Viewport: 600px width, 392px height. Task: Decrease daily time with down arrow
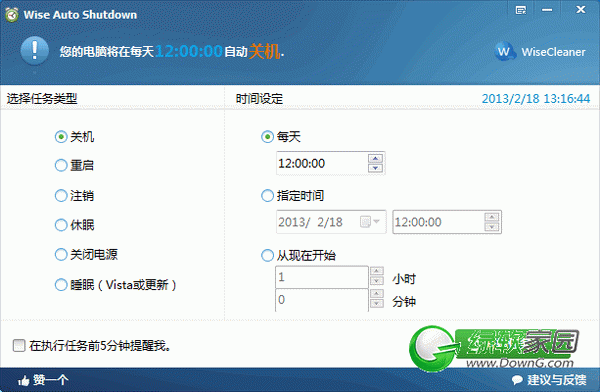coord(375,168)
